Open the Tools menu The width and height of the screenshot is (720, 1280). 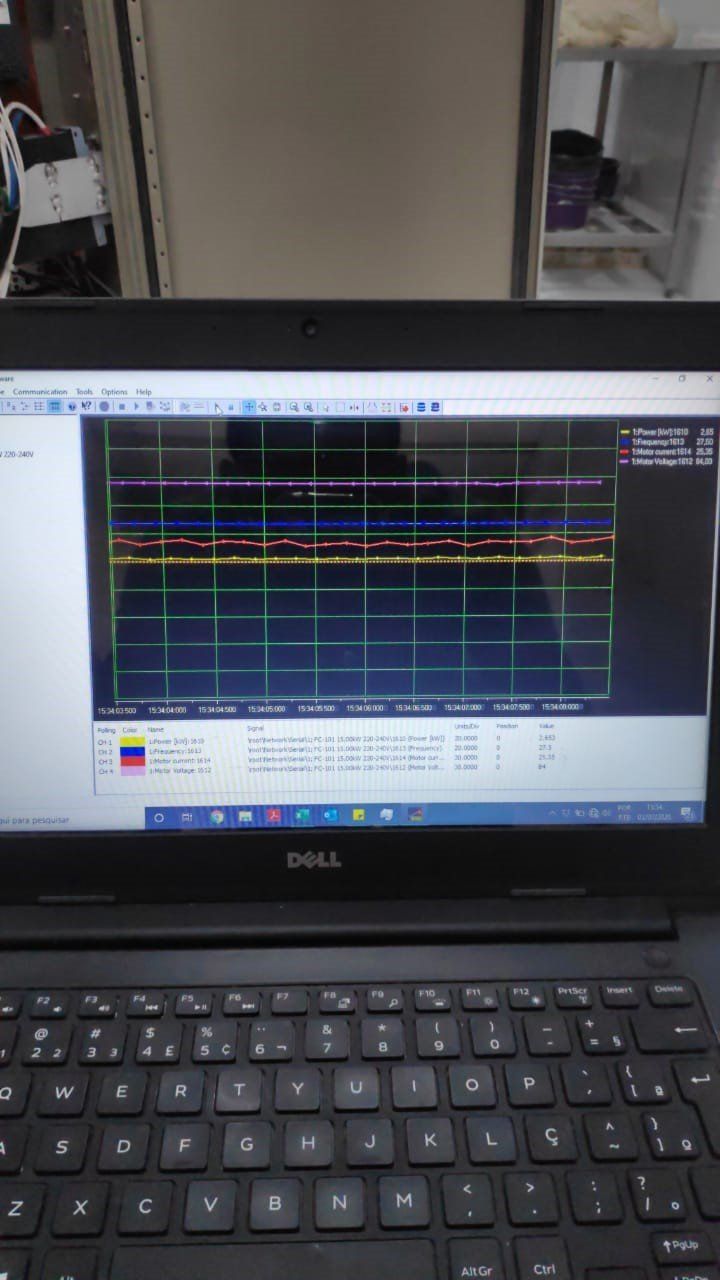(x=84, y=392)
